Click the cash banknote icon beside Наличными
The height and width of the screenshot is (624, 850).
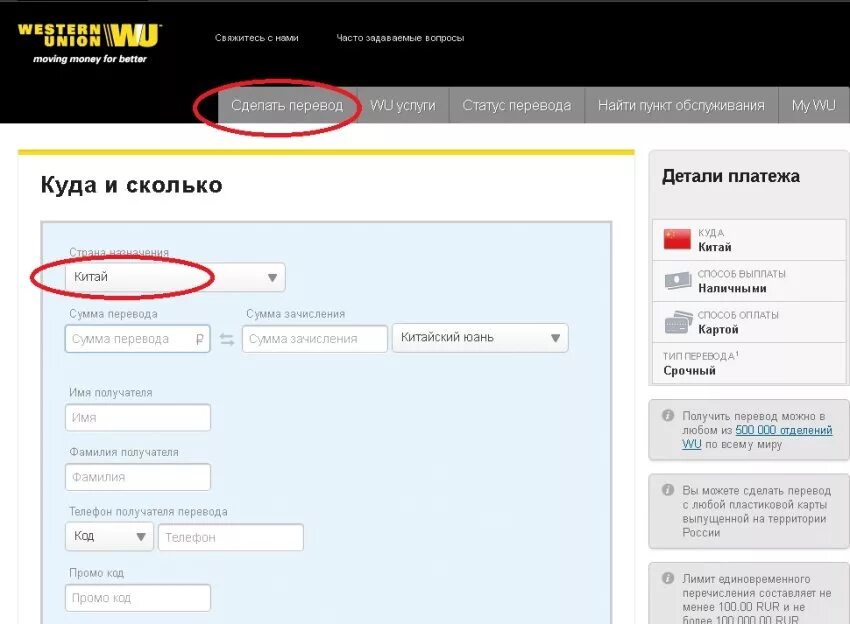pyautogui.click(x=678, y=281)
